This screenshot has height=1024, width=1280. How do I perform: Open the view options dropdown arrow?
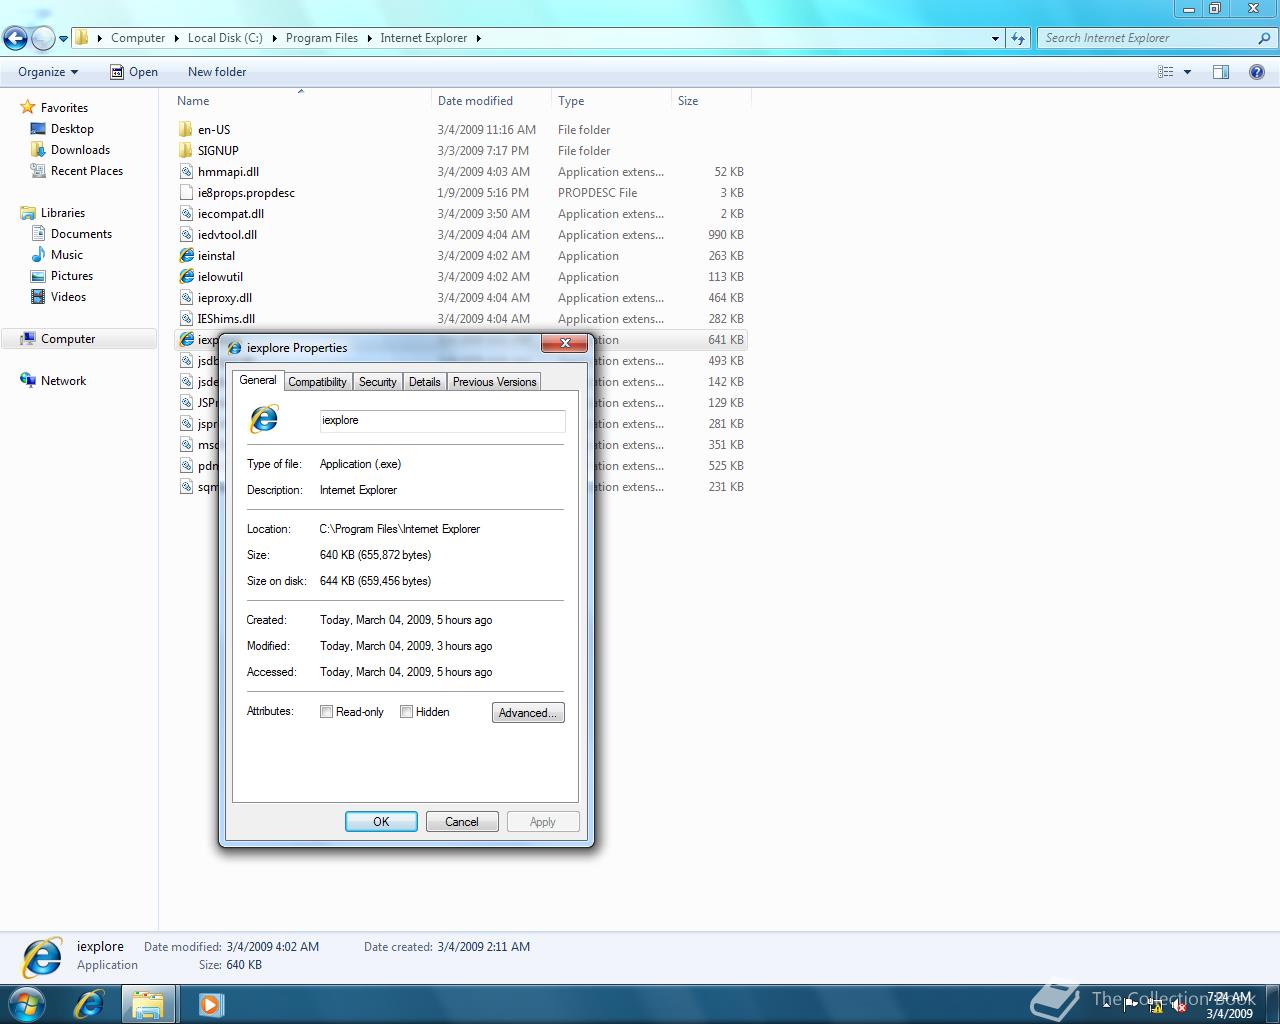point(1187,72)
